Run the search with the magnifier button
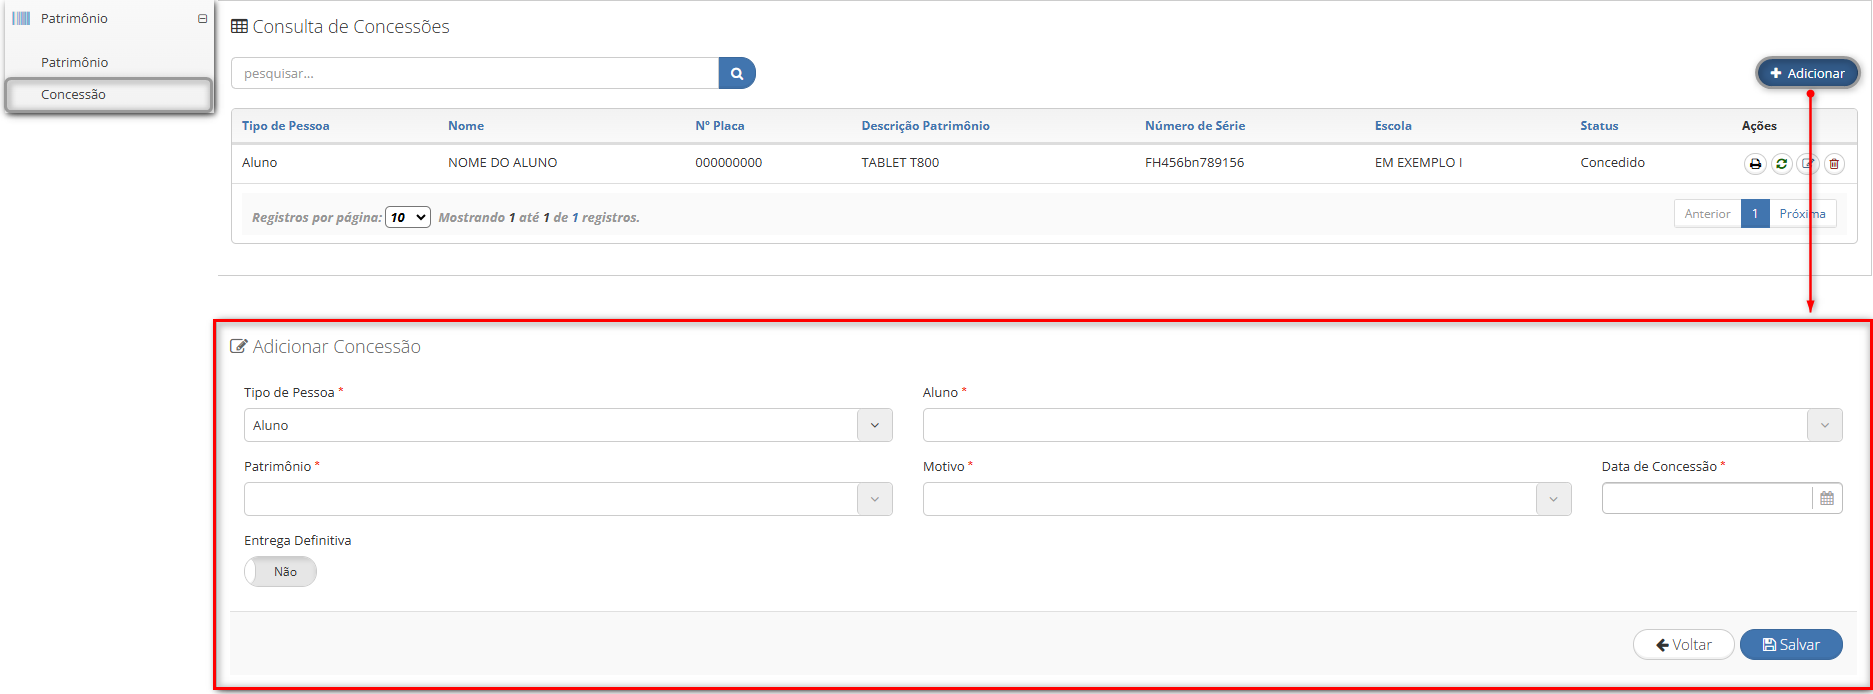The width and height of the screenshot is (1873, 694). [x=737, y=73]
